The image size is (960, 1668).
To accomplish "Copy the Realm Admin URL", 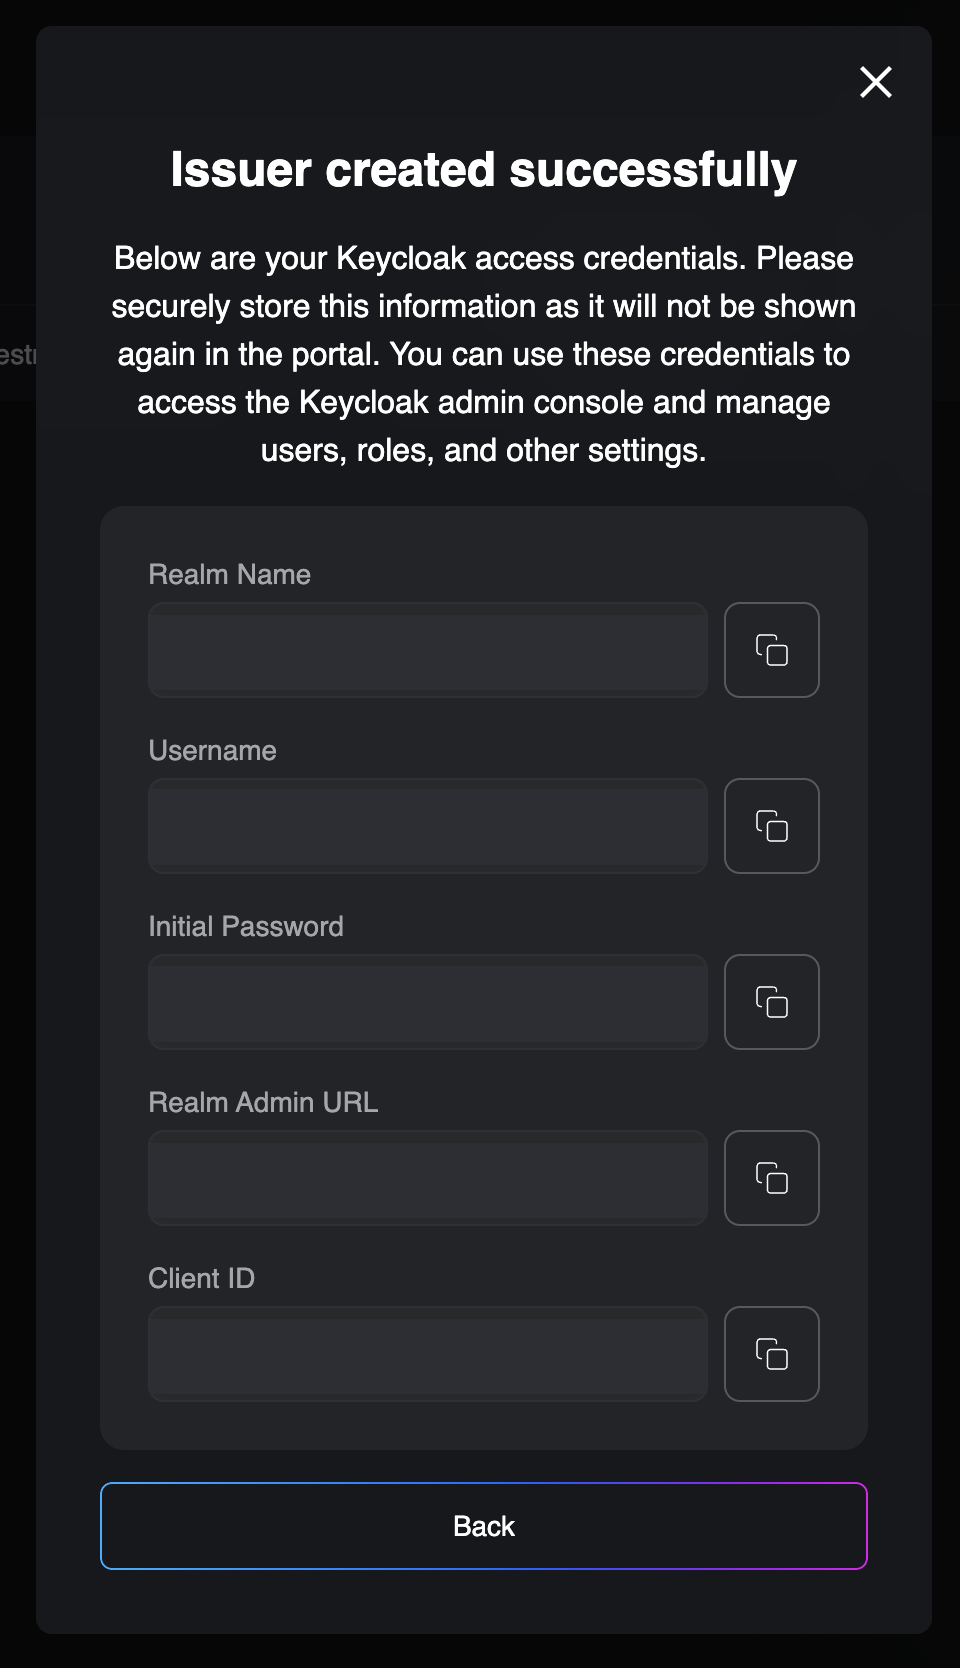I will [x=771, y=1178].
